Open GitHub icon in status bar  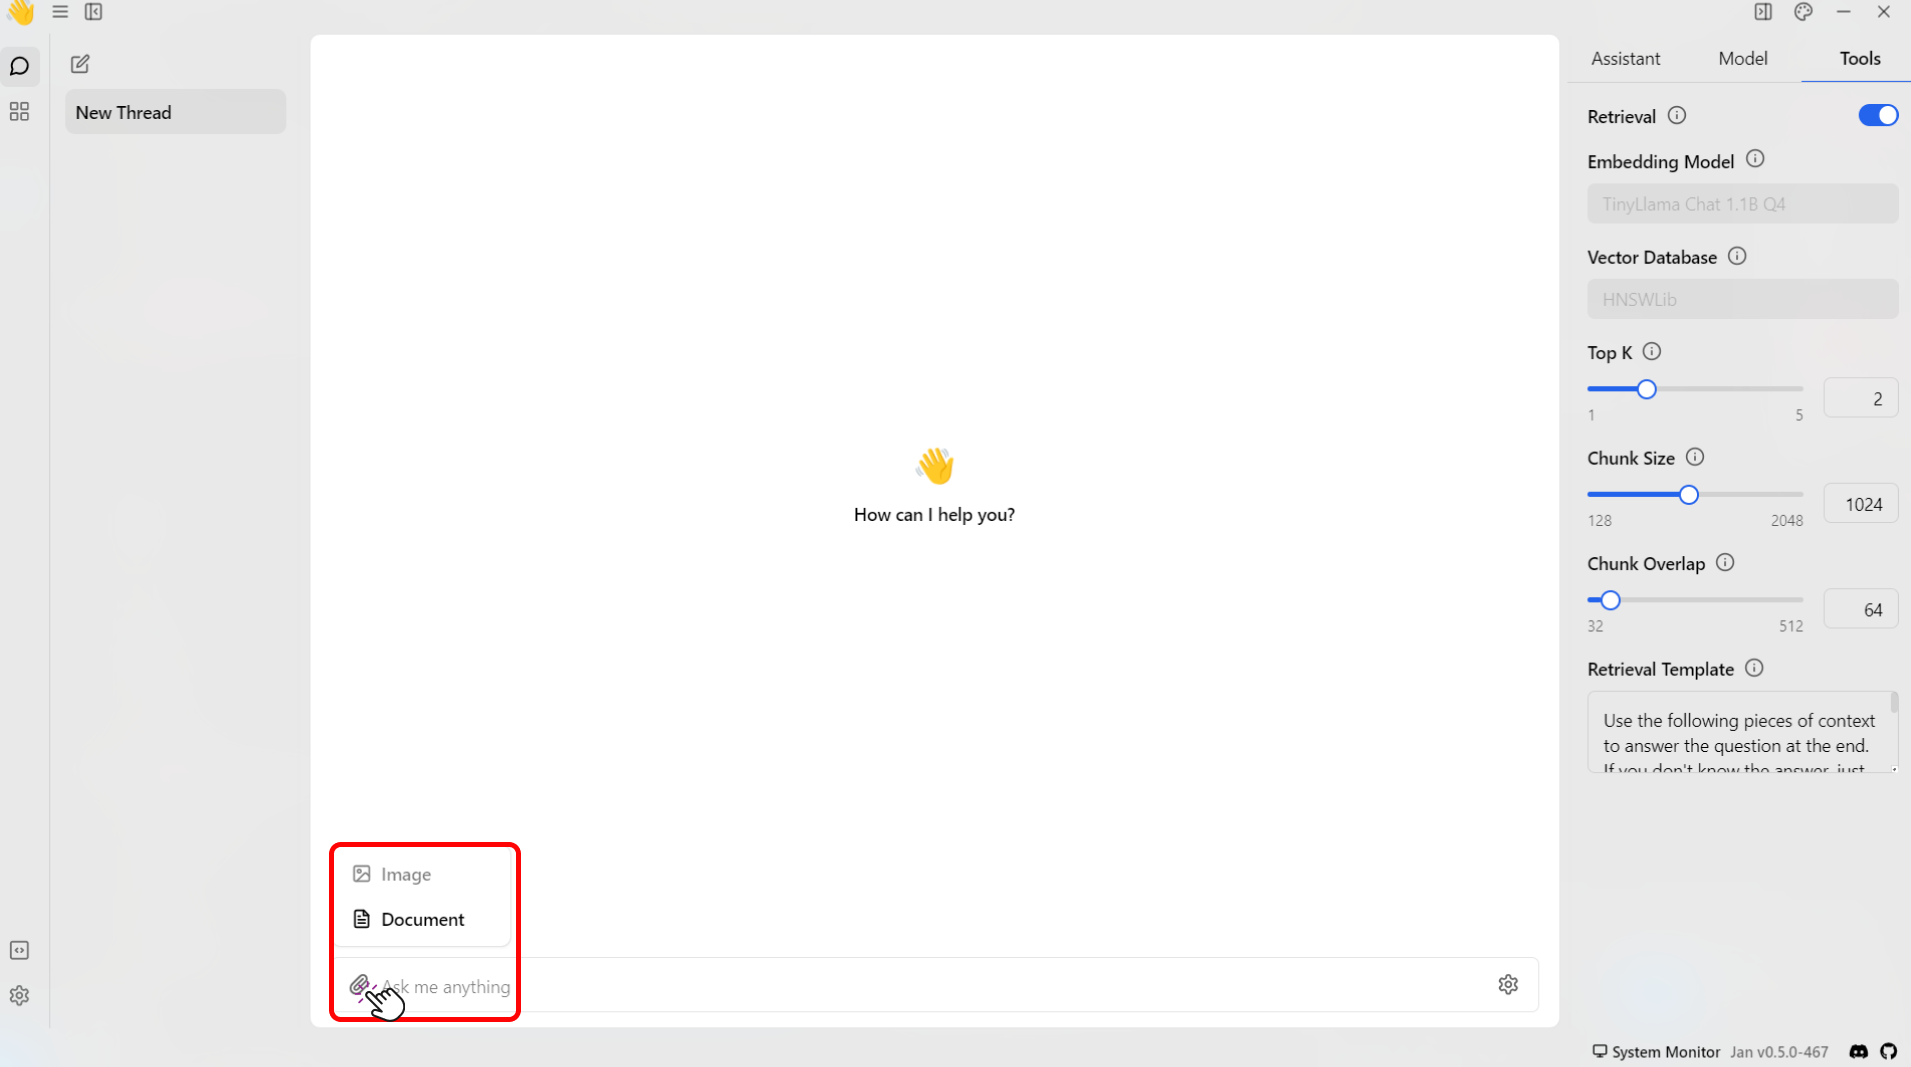click(x=1888, y=1051)
